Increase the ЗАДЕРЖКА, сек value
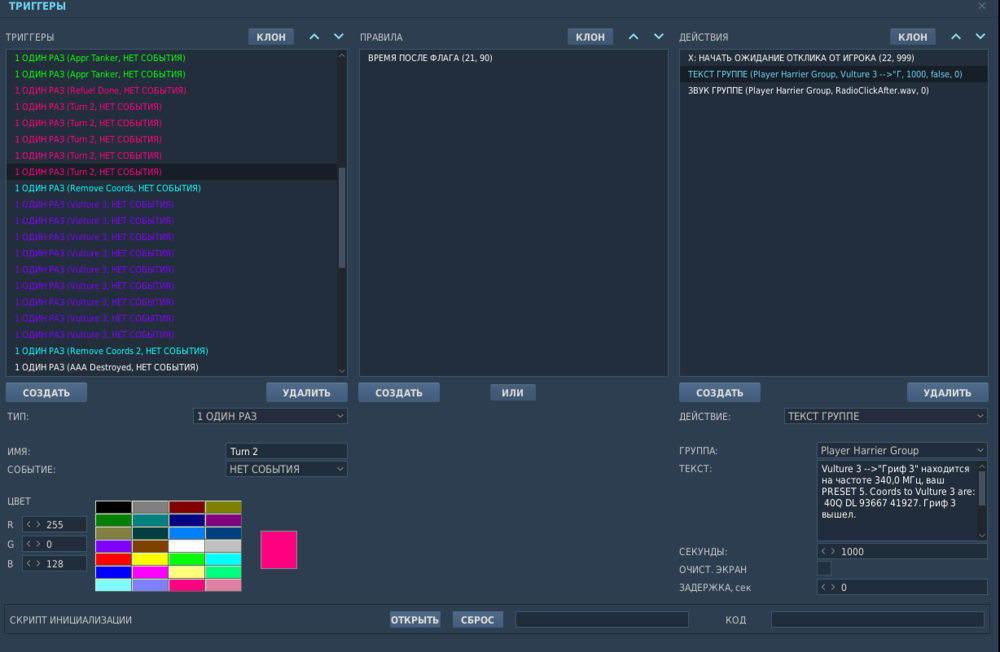 tap(833, 587)
